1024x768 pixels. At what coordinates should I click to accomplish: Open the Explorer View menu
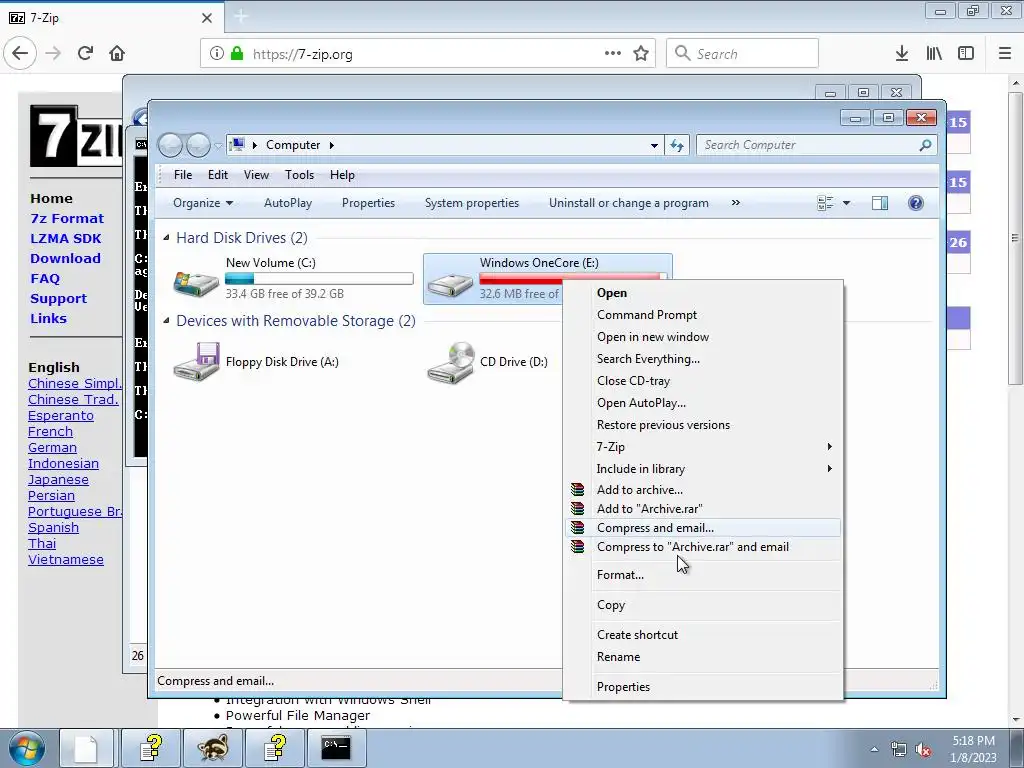pyautogui.click(x=256, y=175)
